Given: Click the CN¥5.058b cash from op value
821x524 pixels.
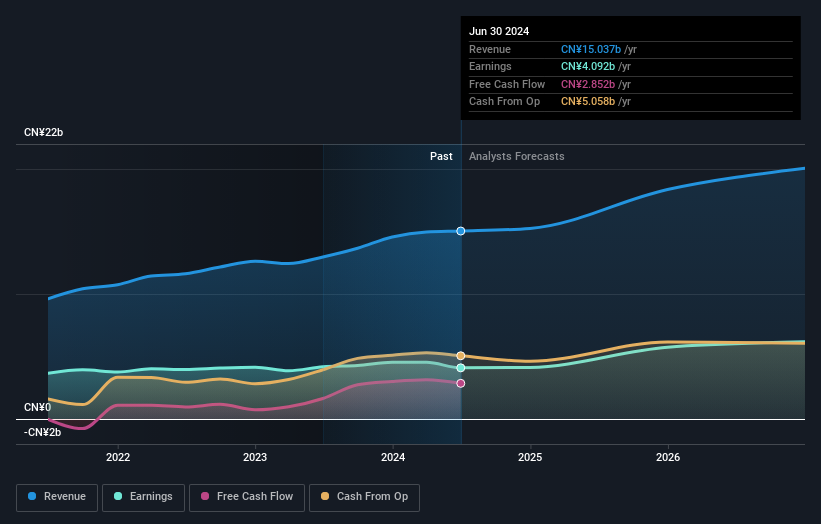Looking at the screenshot, I should click(588, 102).
